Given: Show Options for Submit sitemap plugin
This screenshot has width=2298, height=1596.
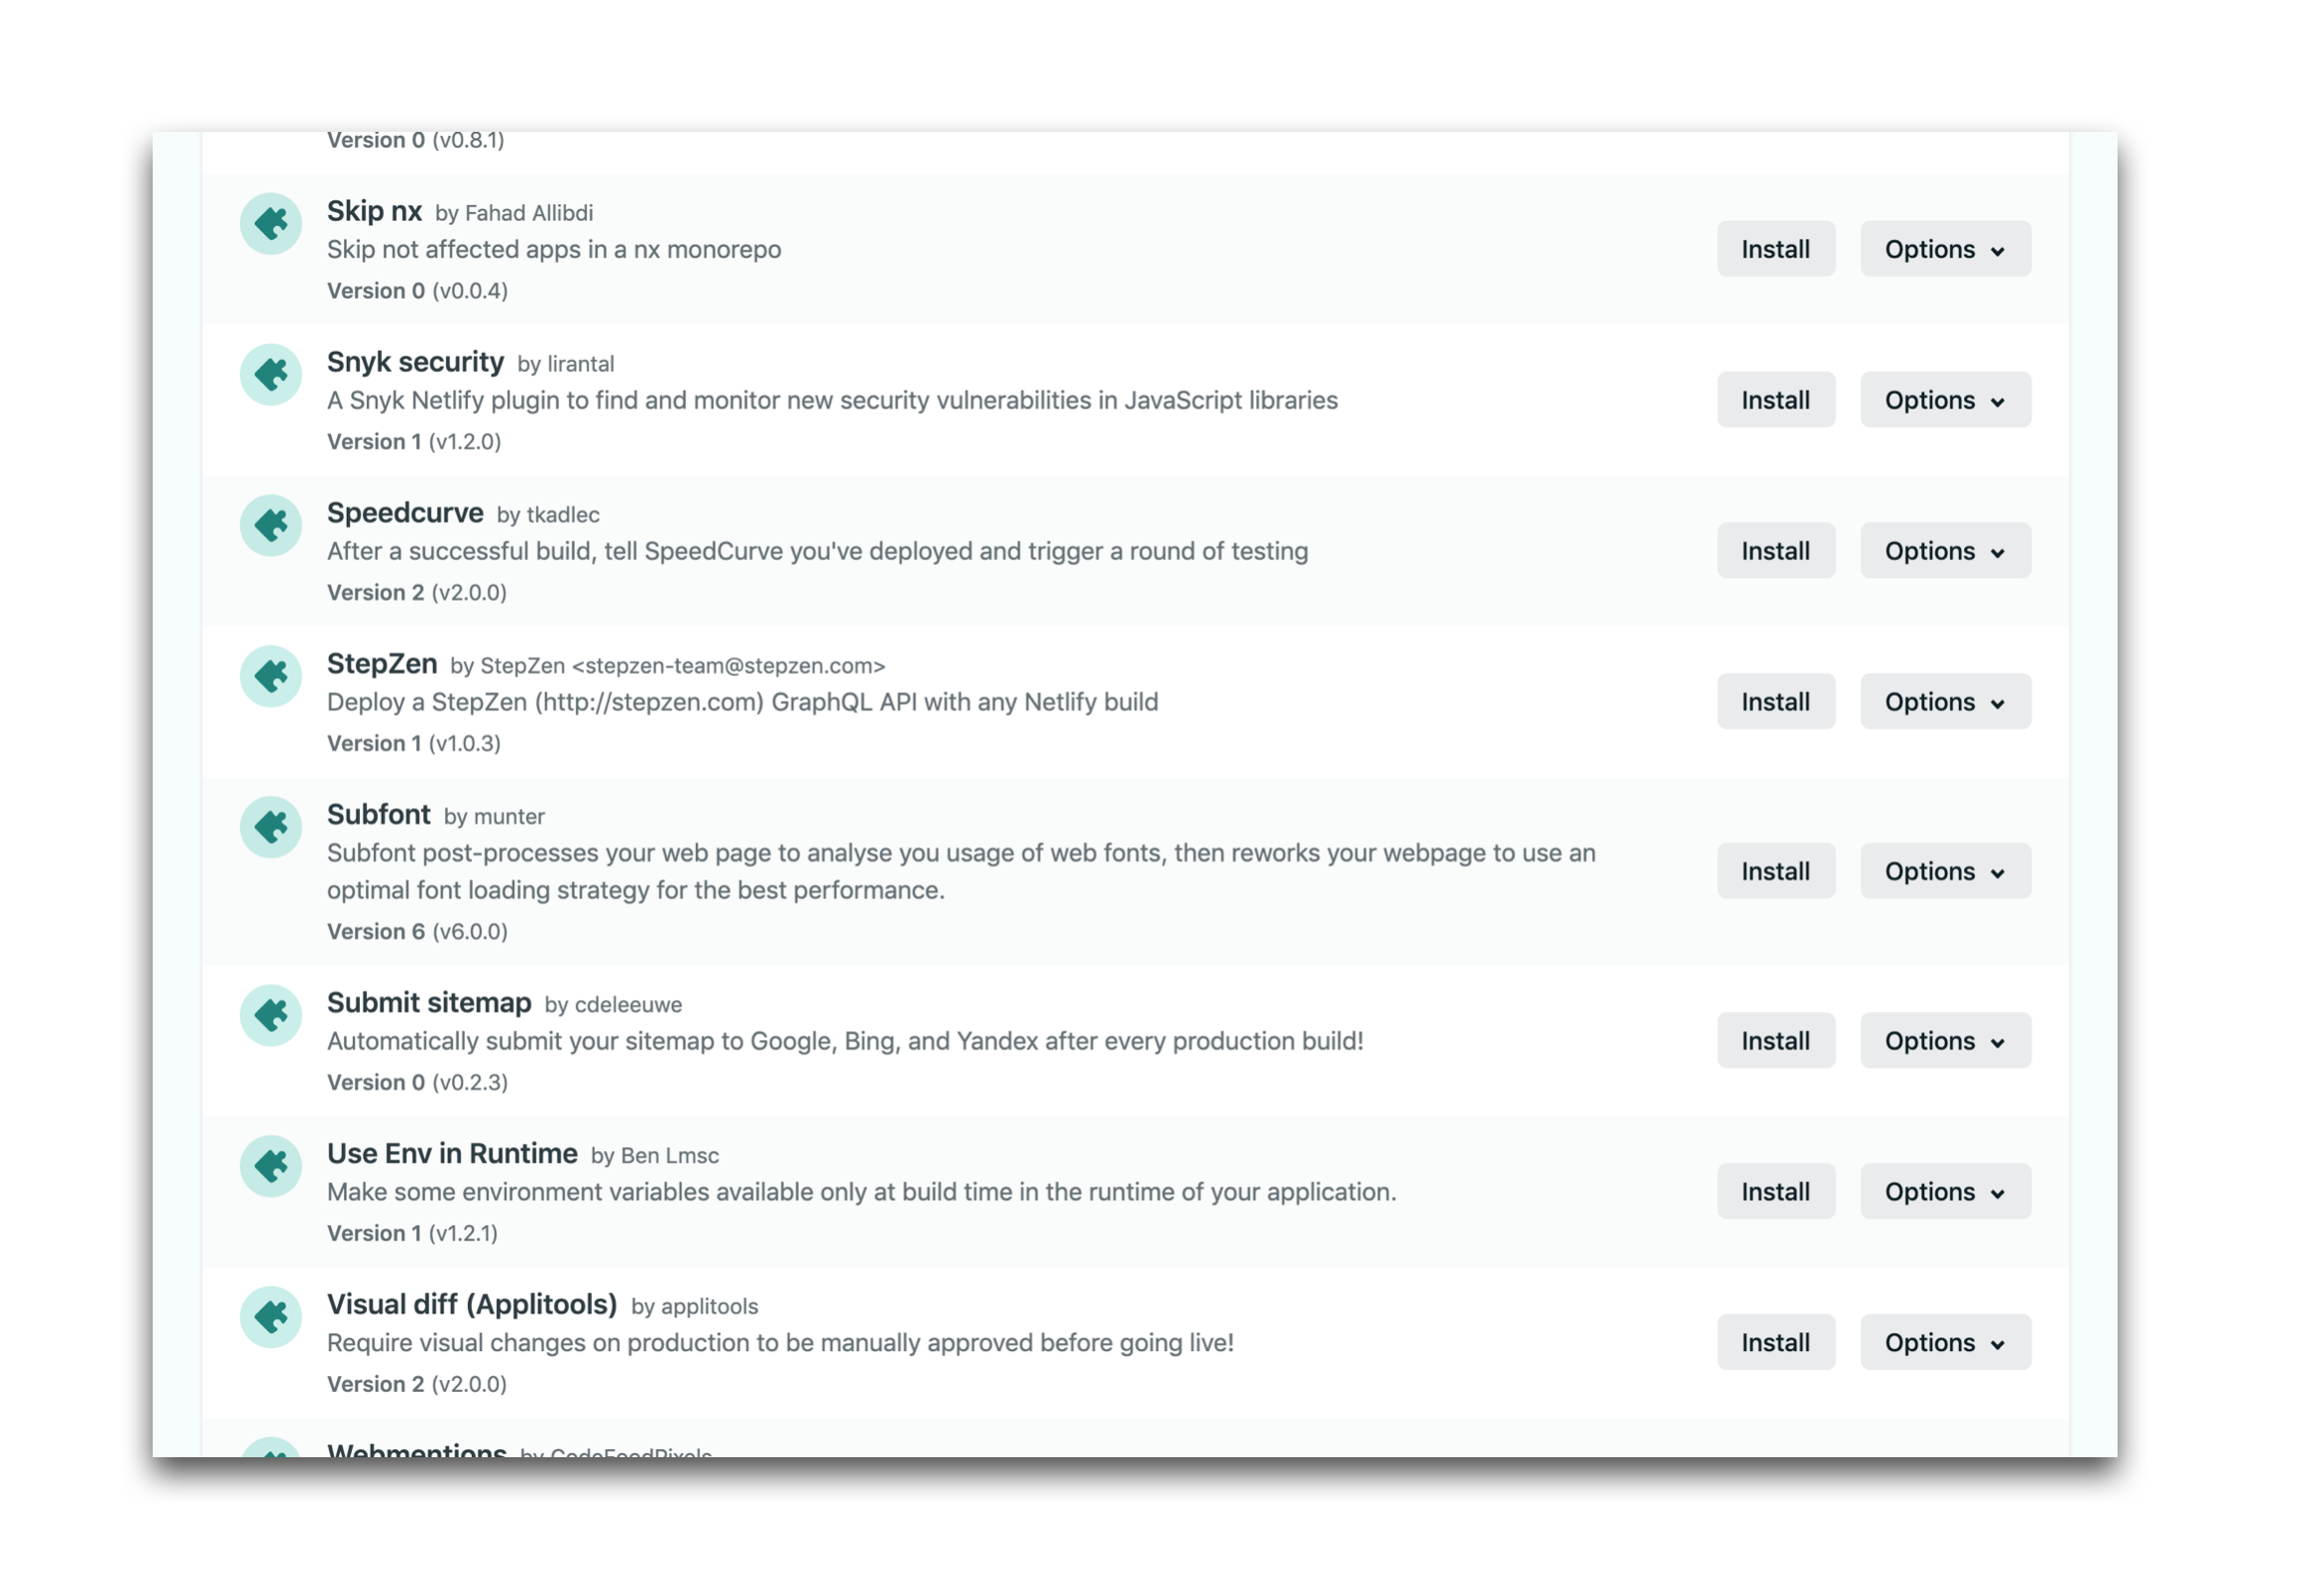Looking at the screenshot, I should click(1944, 1042).
